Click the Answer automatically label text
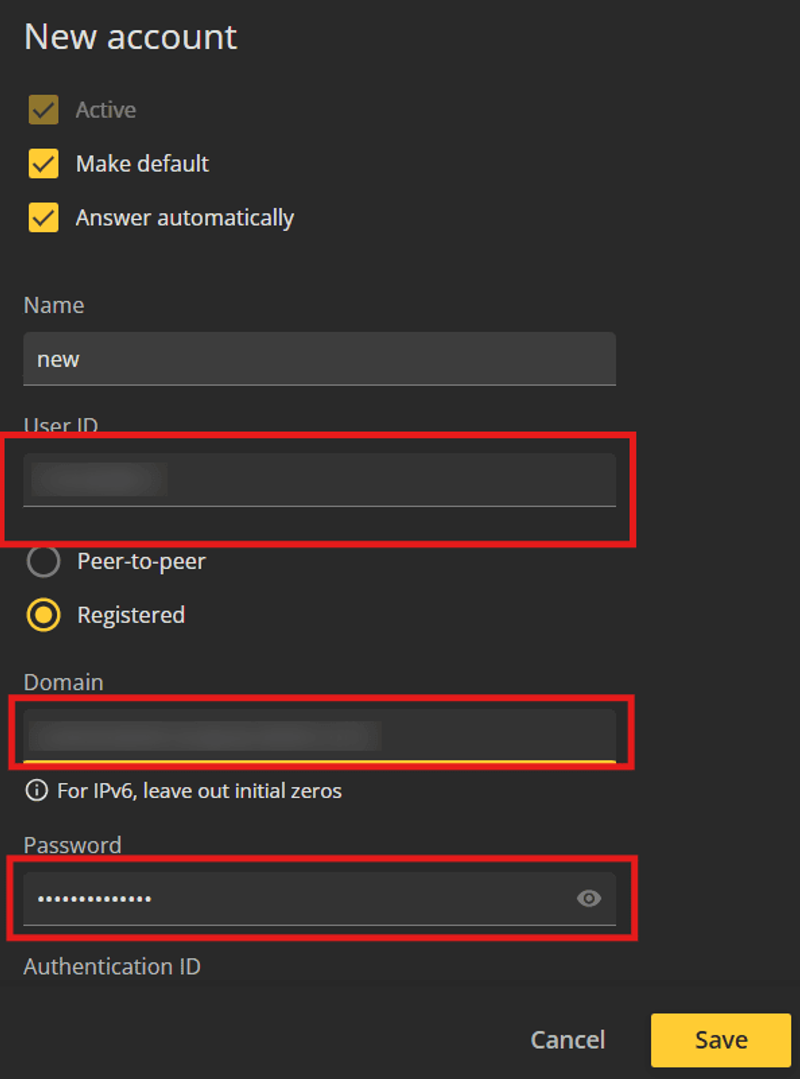 pyautogui.click(x=185, y=217)
